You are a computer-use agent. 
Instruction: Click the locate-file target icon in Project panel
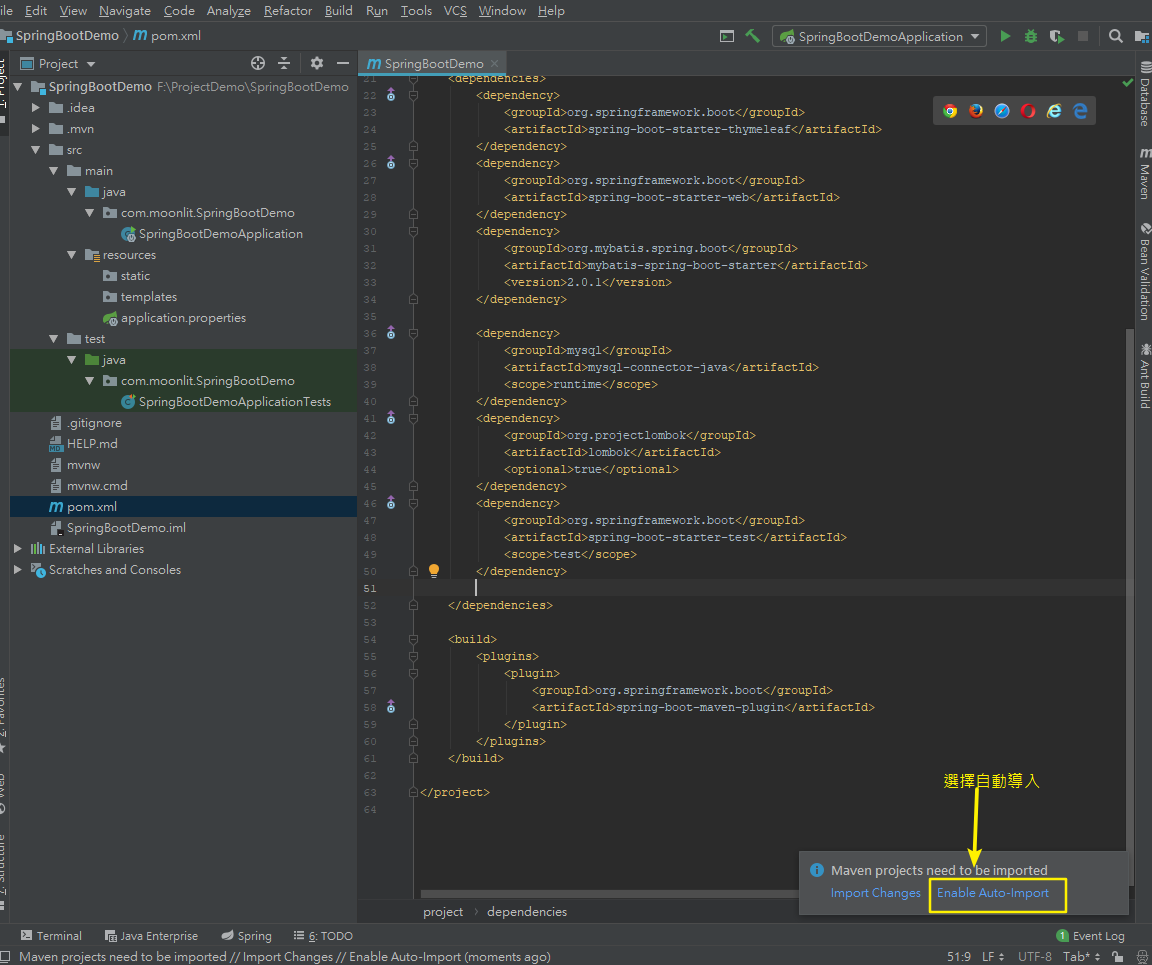pos(258,63)
